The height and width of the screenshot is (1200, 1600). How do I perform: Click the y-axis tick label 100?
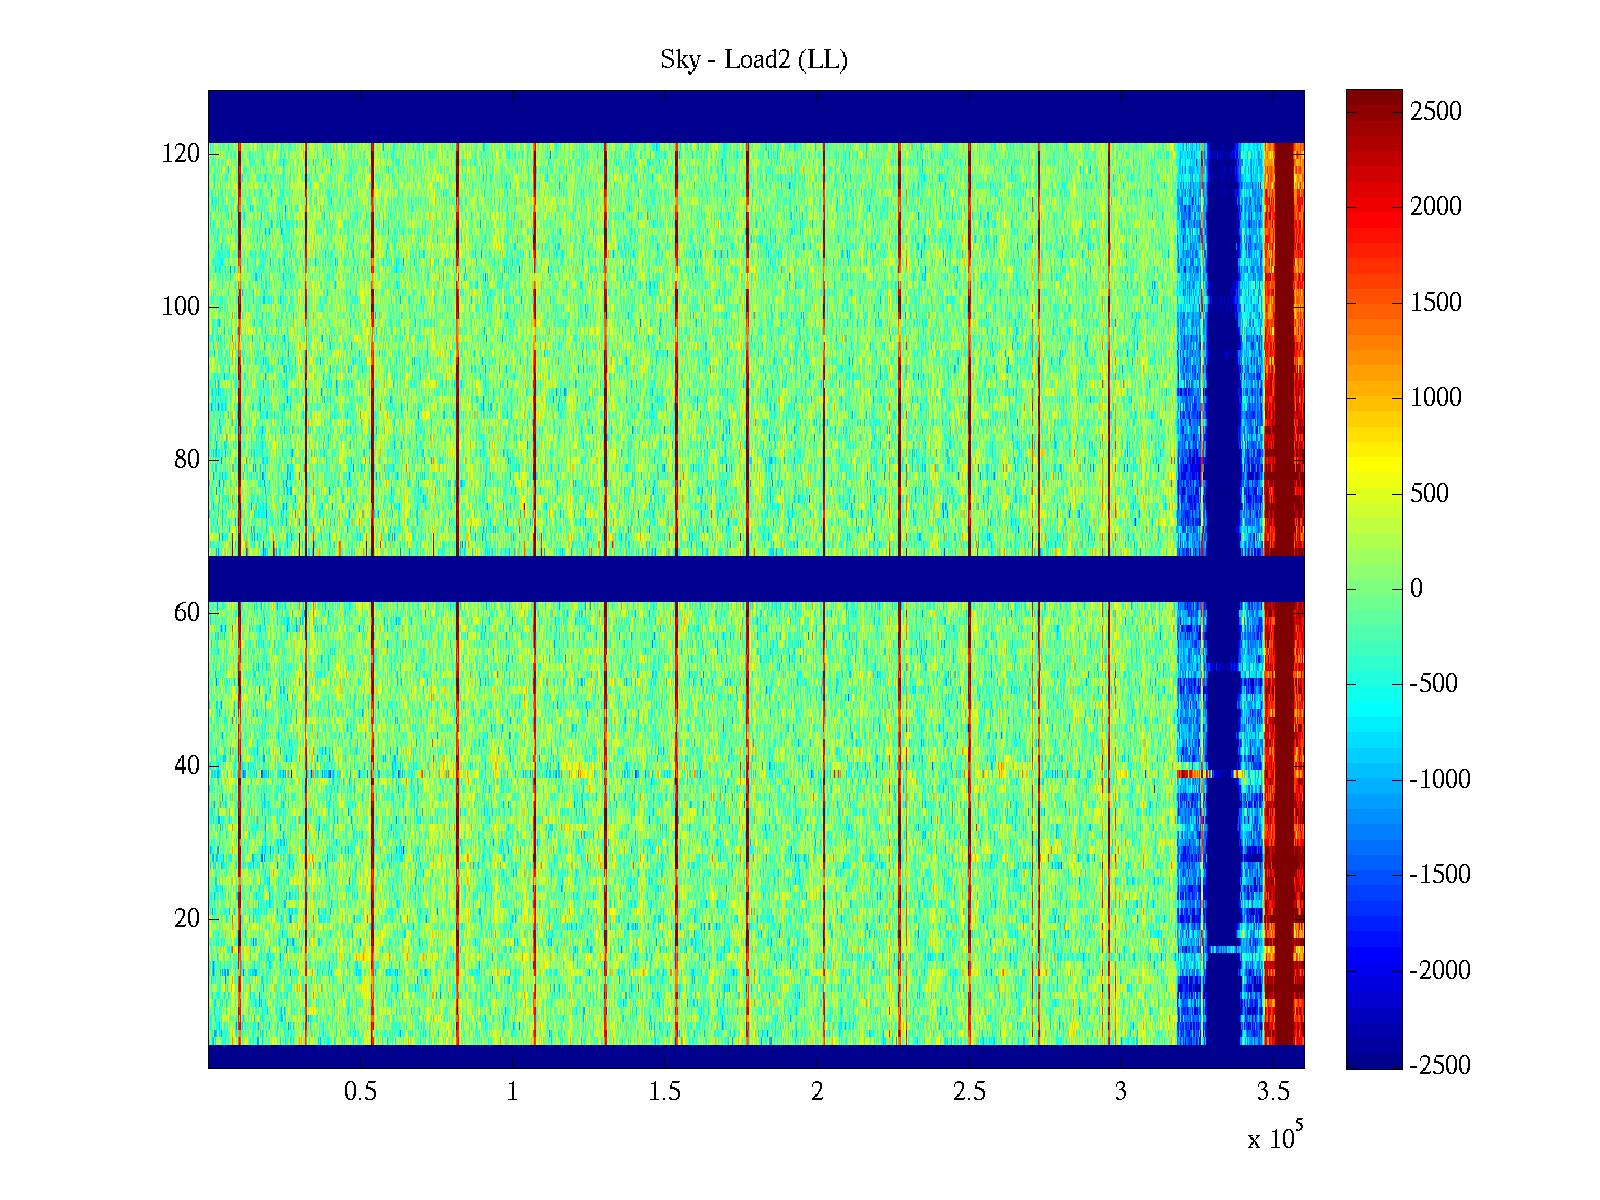[180, 307]
